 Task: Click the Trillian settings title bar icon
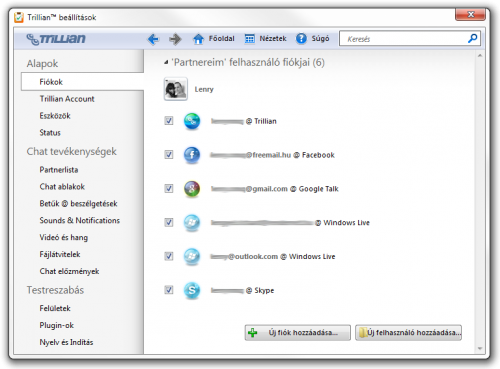[19, 17]
